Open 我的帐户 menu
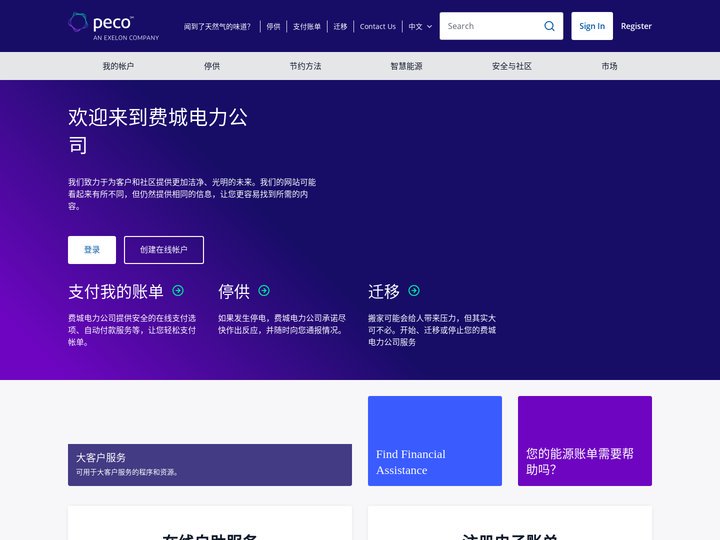The image size is (720, 540). coord(118,66)
